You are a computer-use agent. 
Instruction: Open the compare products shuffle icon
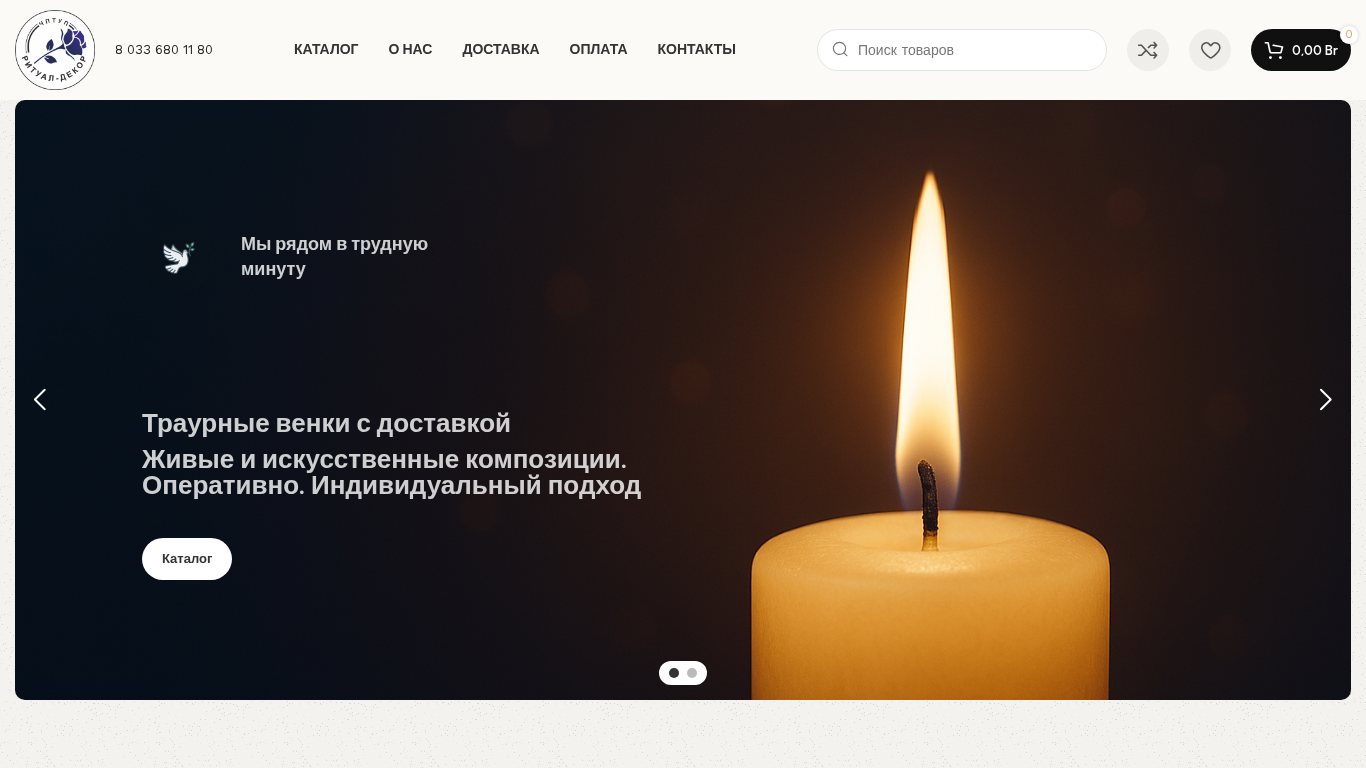point(1148,50)
